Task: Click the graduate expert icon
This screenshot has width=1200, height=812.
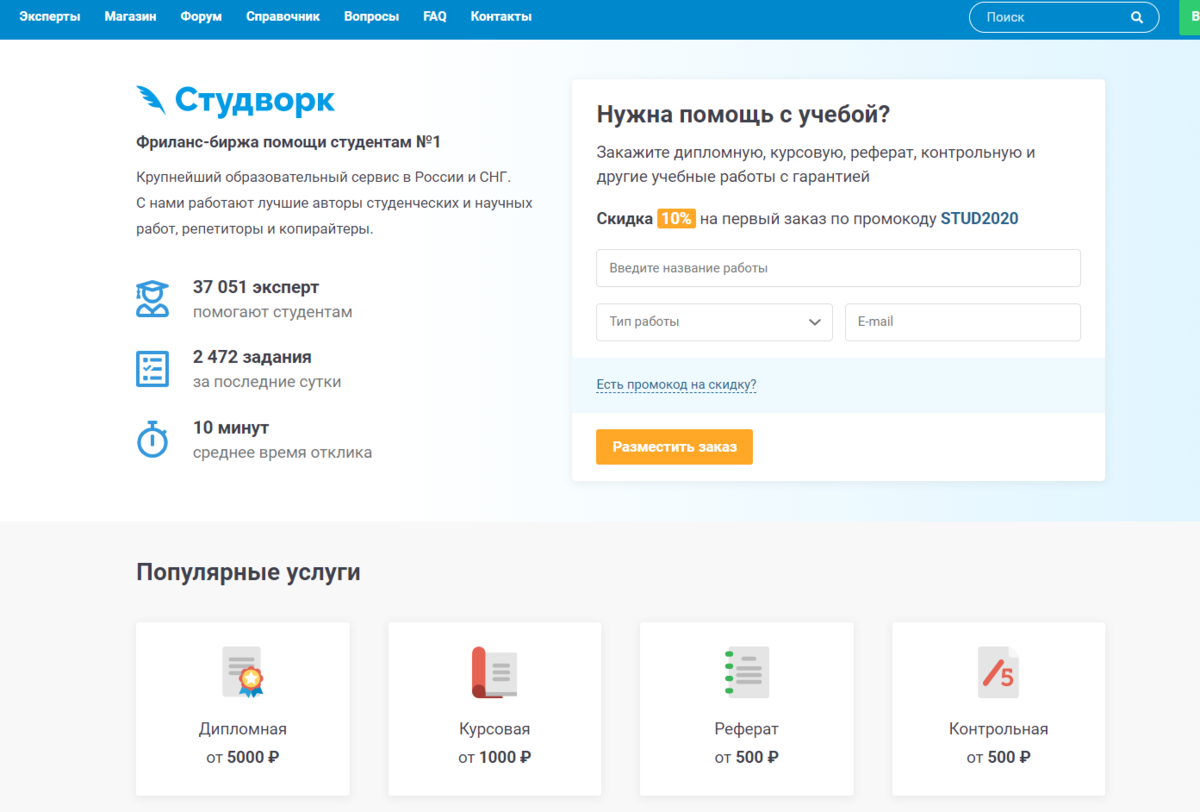Action: (x=152, y=298)
